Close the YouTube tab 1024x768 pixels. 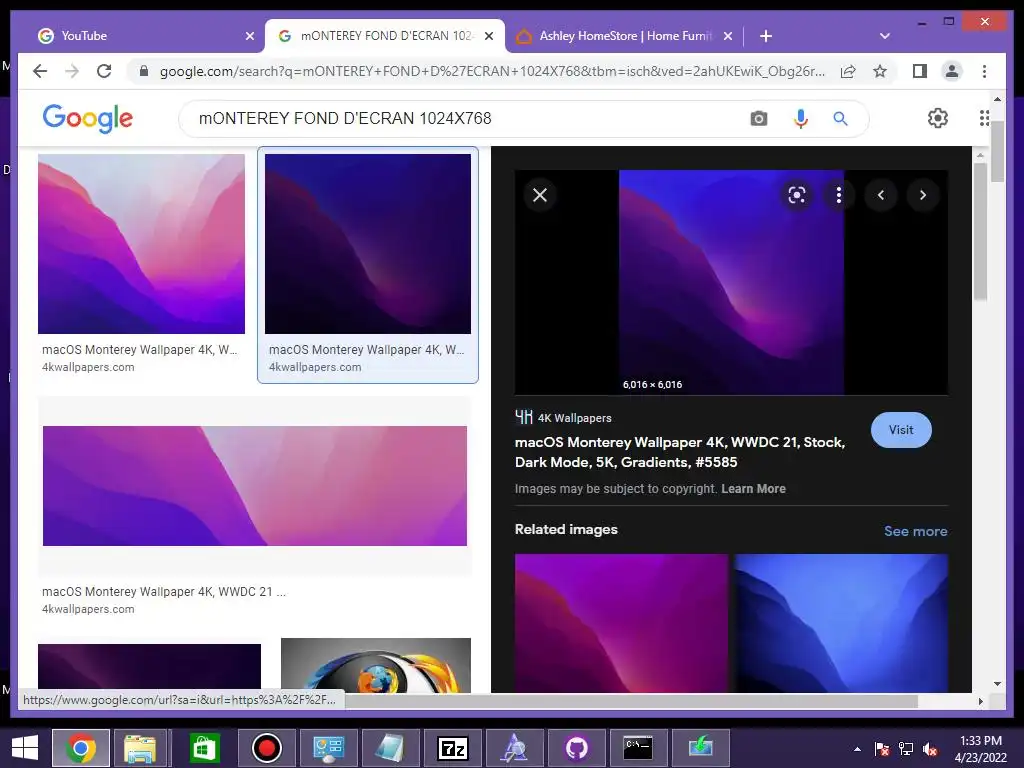click(249, 36)
